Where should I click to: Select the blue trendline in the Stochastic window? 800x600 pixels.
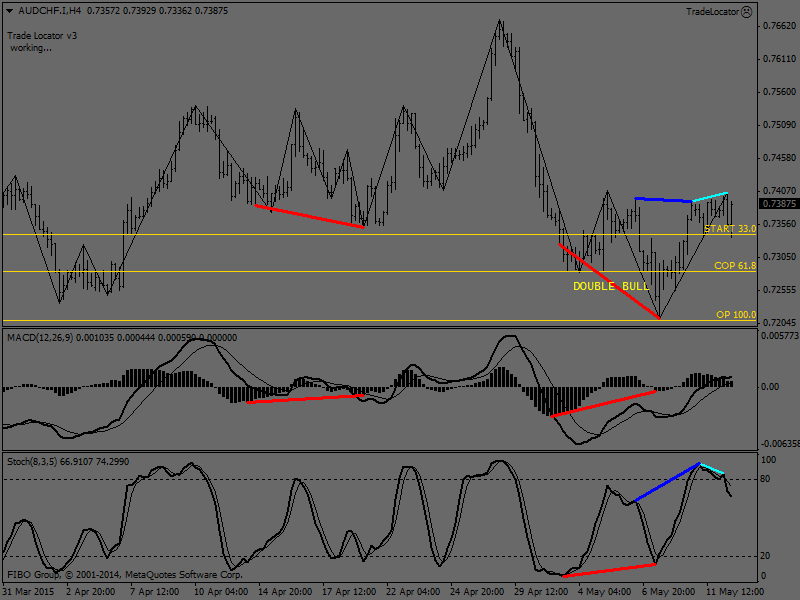click(x=665, y=483)
